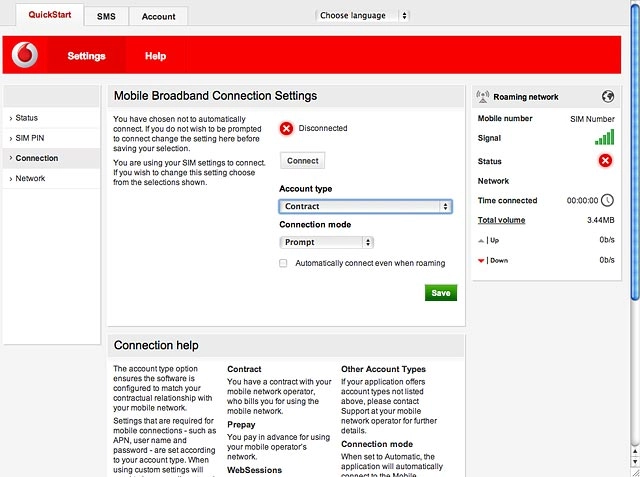Click the Connection help heading
640x477 pixels.
(156, 345)
